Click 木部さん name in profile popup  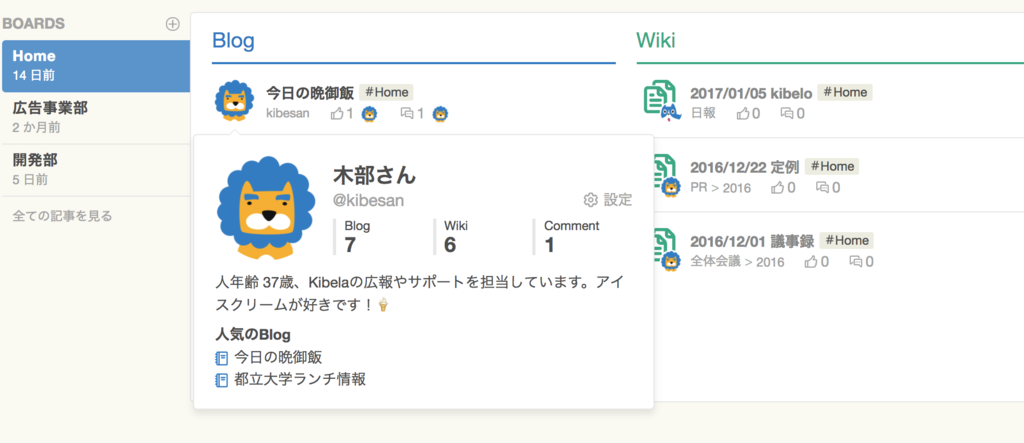click(374, 175)
